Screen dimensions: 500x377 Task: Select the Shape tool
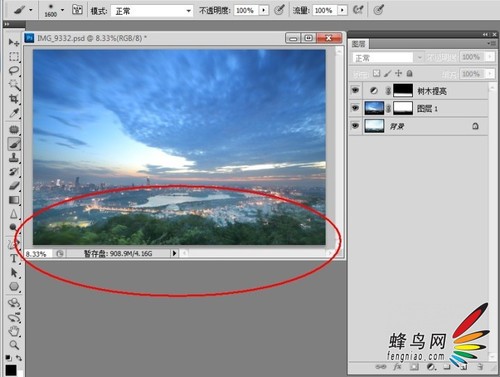coord(14,286)
